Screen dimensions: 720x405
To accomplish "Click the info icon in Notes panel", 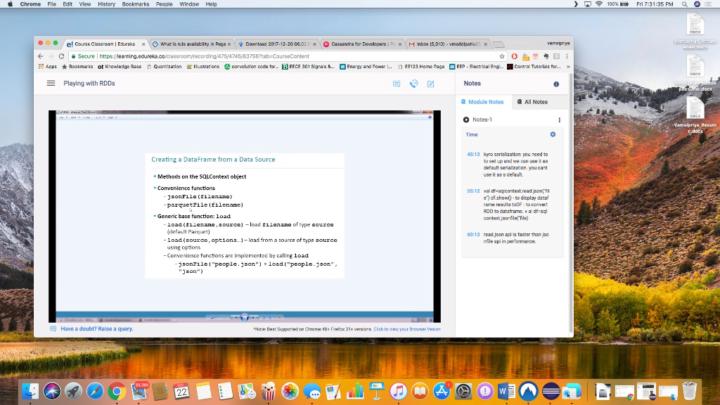I will [556, 84].
